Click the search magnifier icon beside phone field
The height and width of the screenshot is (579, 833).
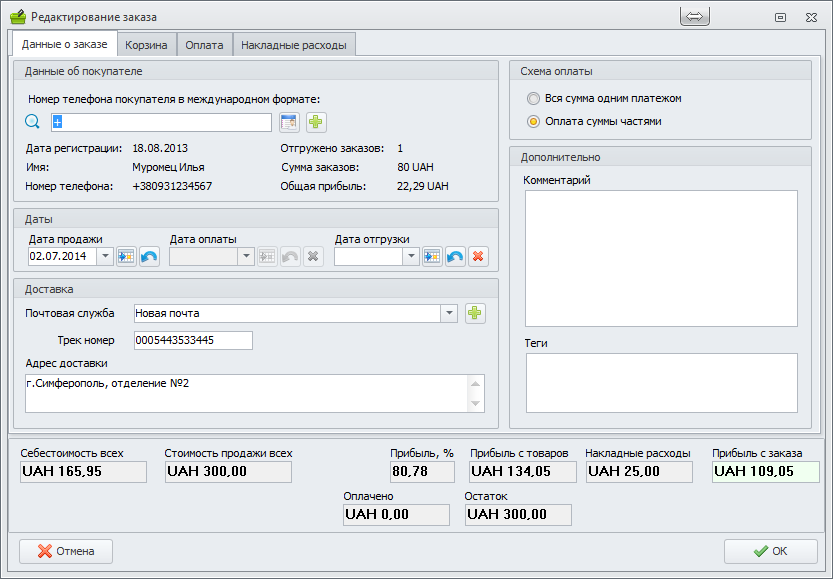32,122
